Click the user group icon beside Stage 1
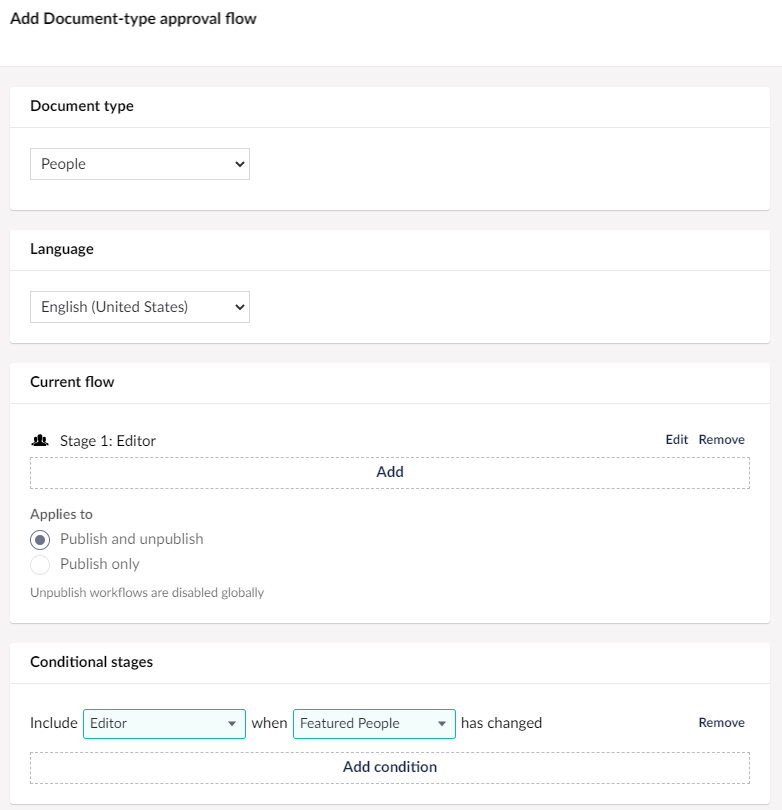The width and height of the screenshot is (782, 810). click(40, 441)
